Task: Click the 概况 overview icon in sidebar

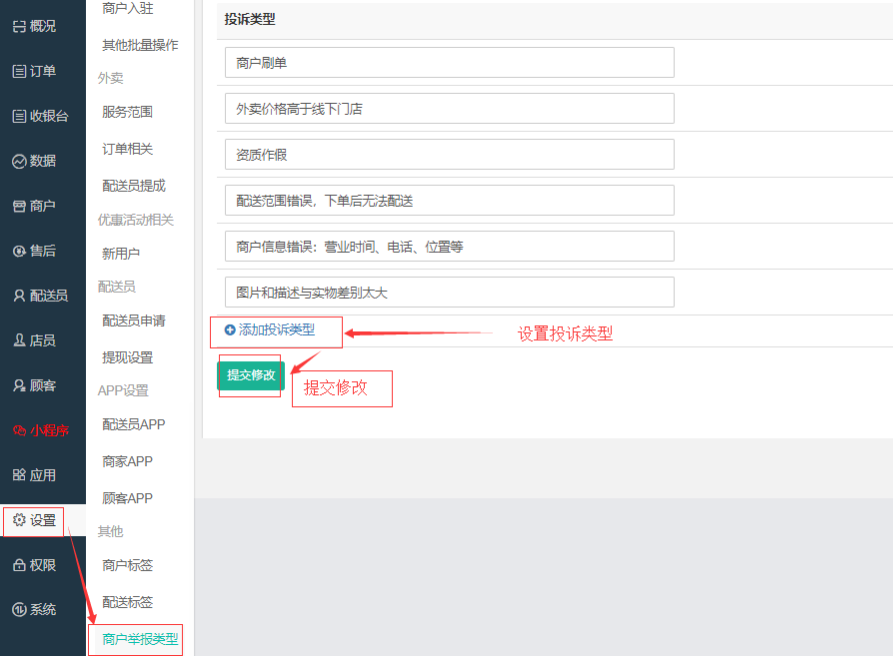Action: click(19, 26)
